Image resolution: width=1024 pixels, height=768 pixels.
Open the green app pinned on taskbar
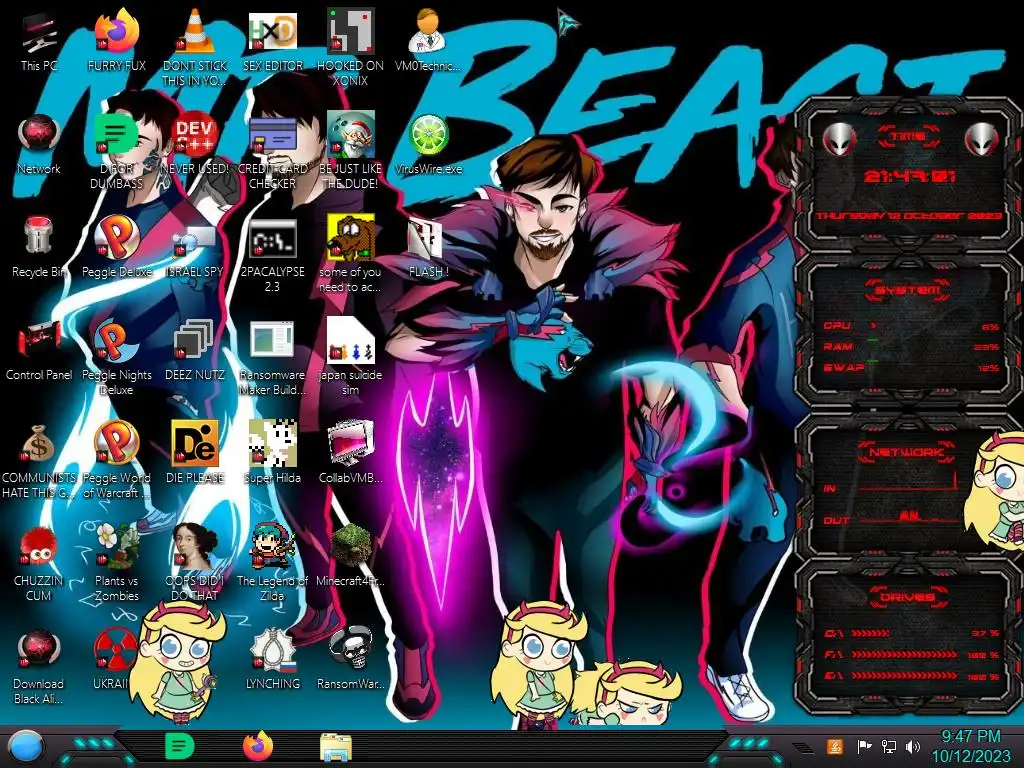pyautogui.click(x=179, y=746)
